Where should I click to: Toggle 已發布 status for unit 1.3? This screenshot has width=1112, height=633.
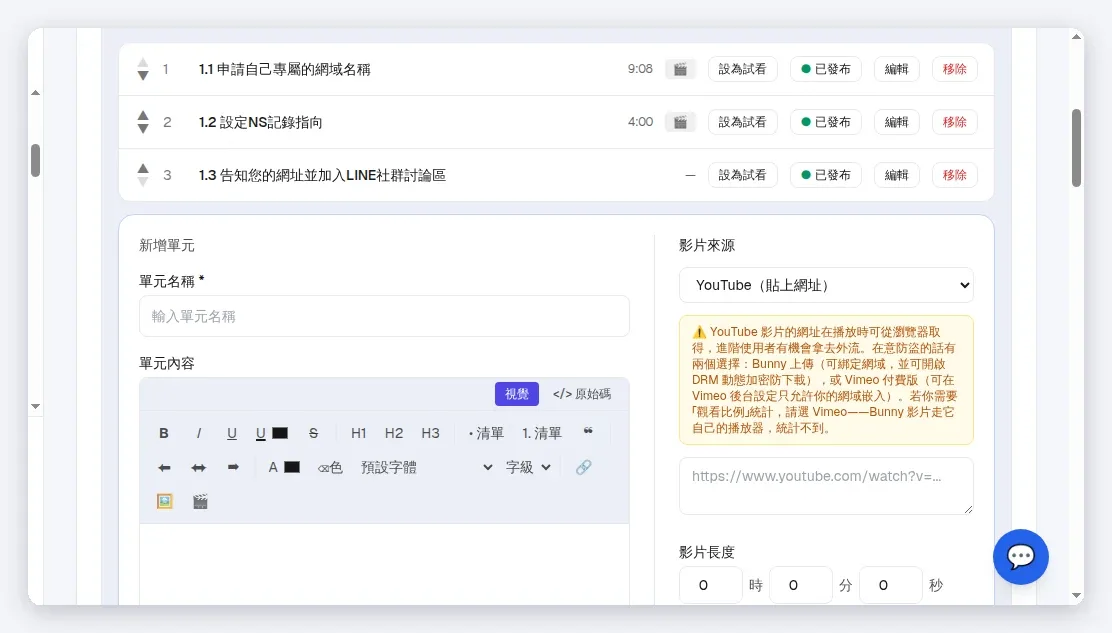coord(825,175)
